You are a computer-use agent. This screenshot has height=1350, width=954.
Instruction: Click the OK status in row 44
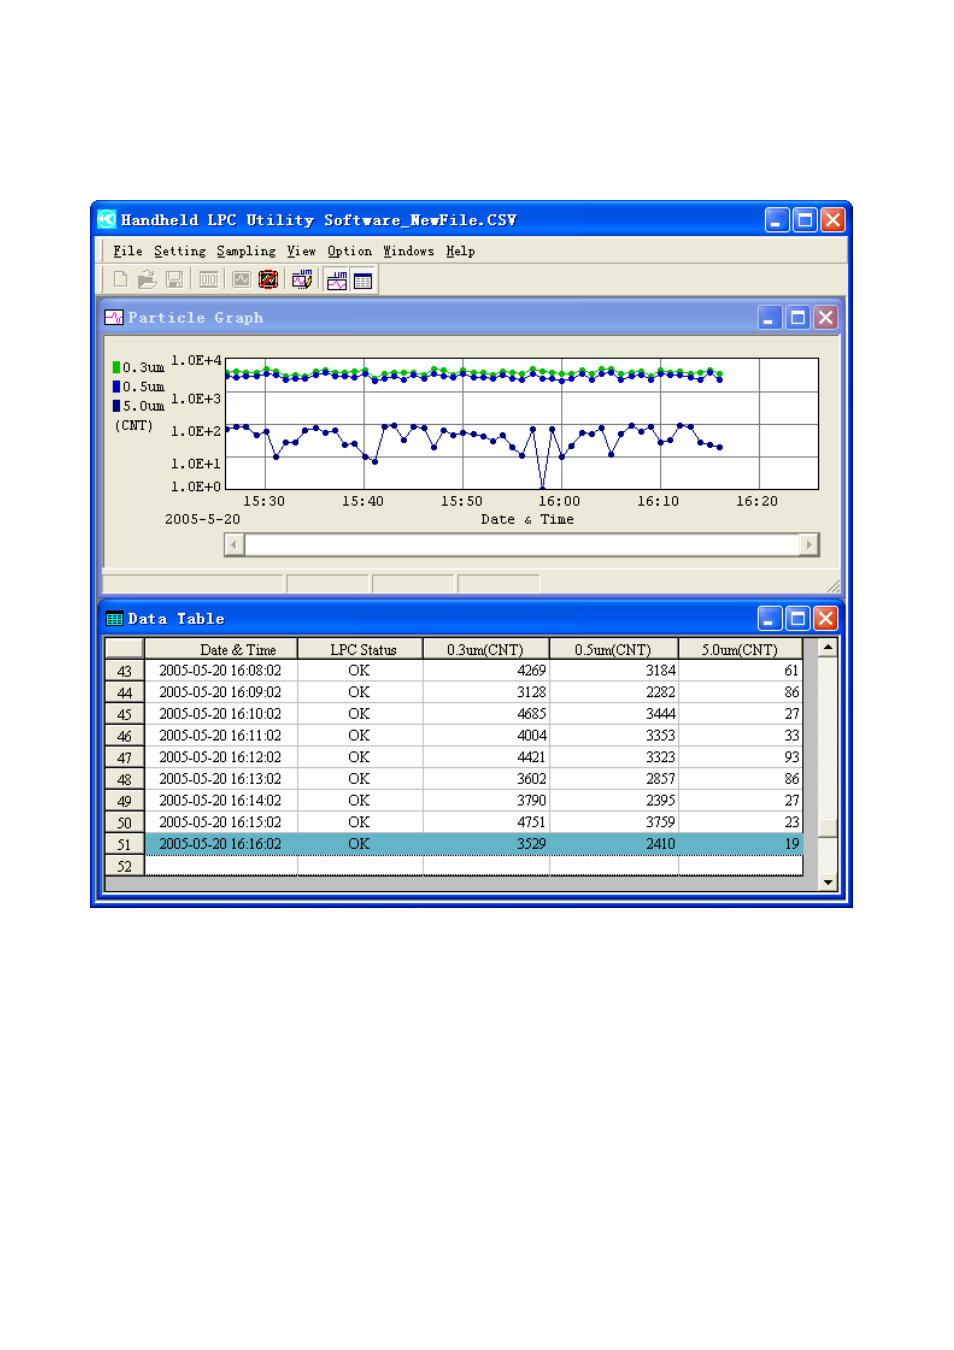pos(360,692)
